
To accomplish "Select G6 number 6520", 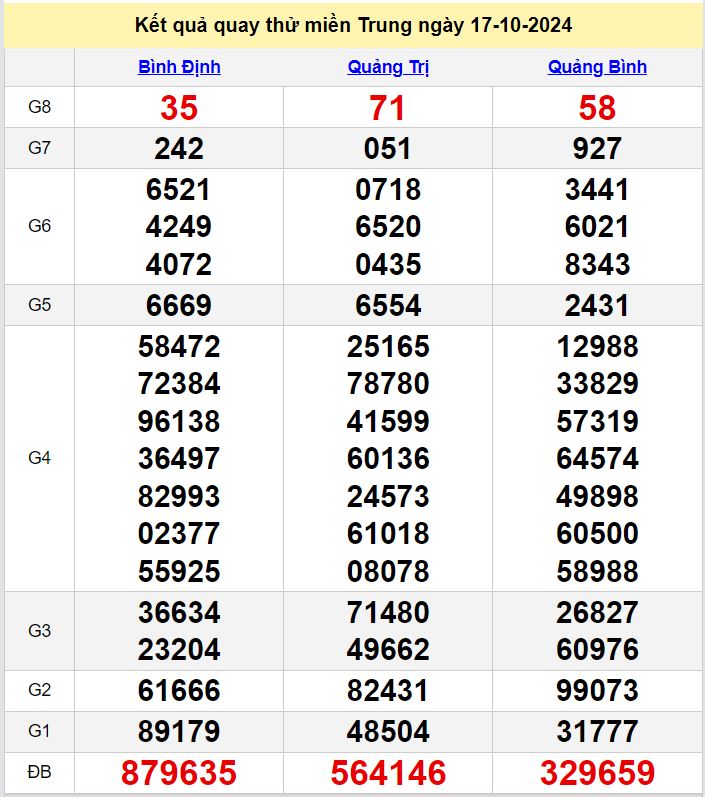I will [x=388, y=227].
